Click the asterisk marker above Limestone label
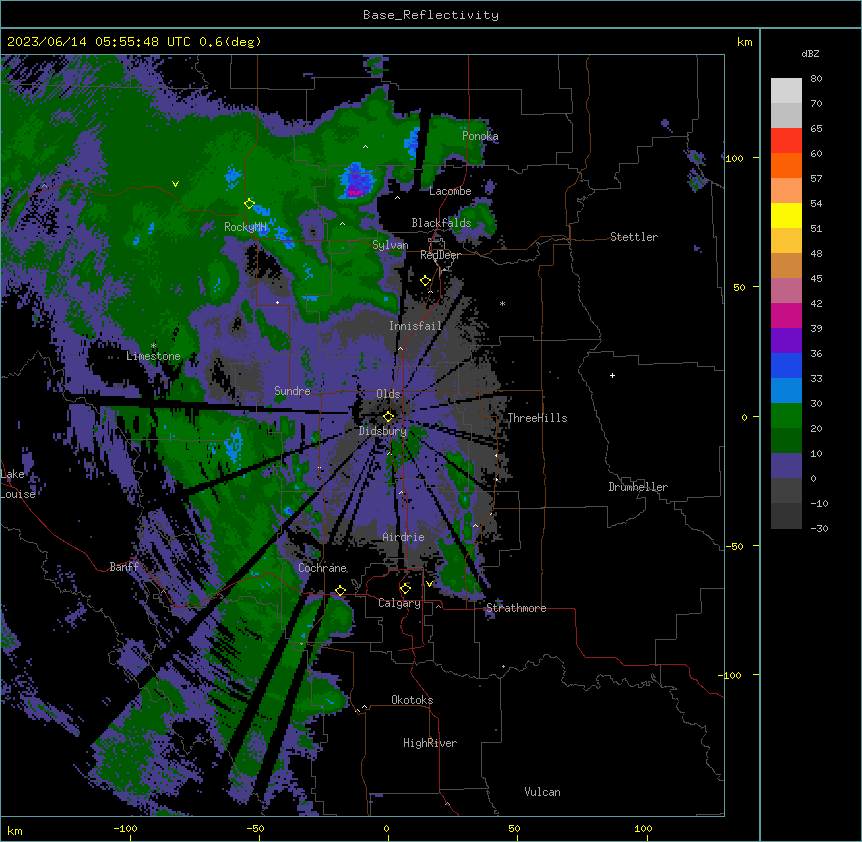This screenshot has width=862, height=842. [153, 346]
